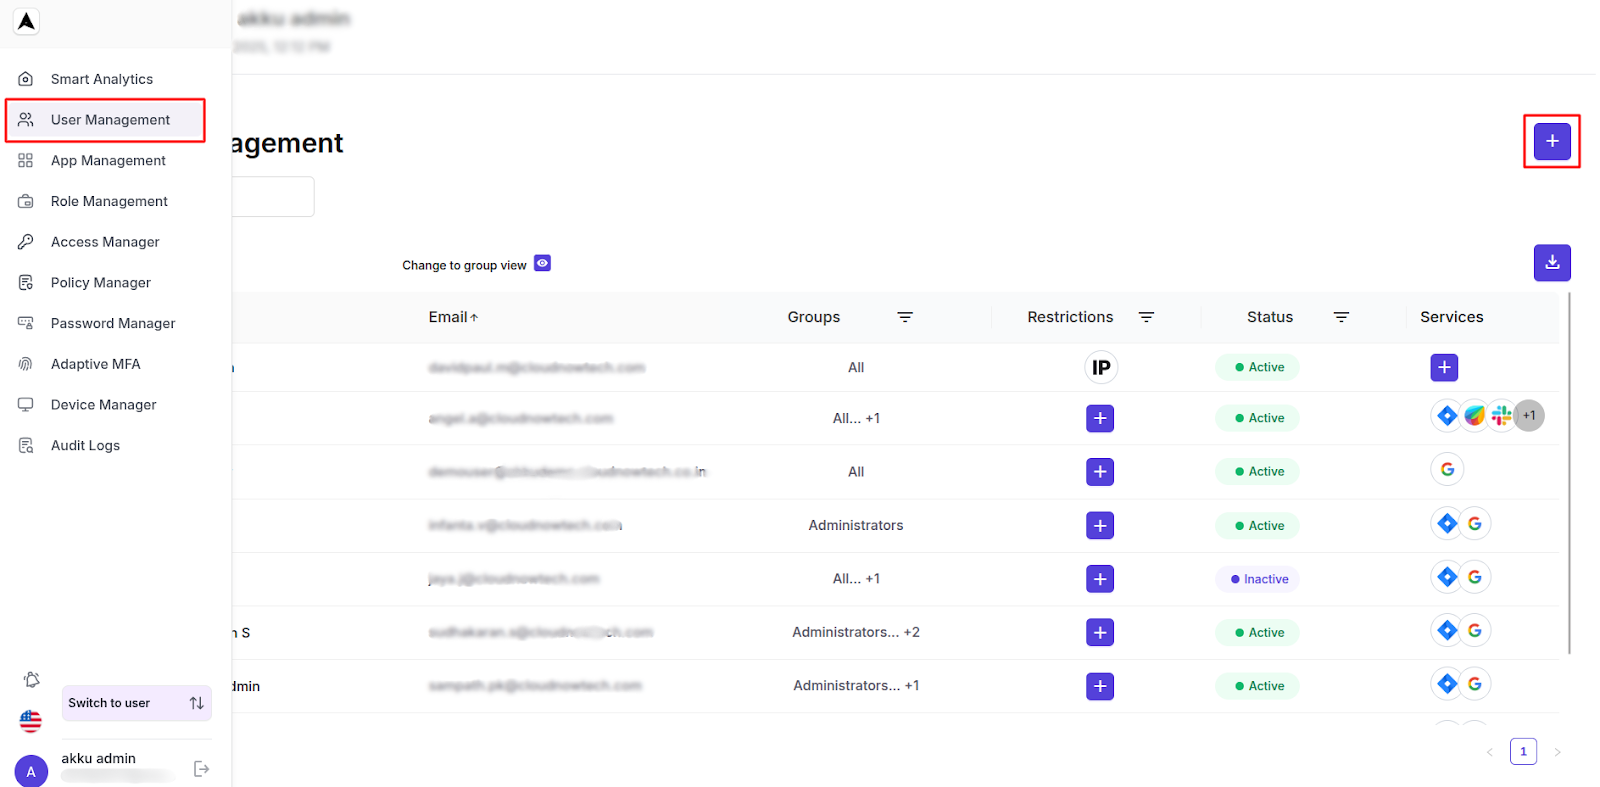Click the Slack service icon
The height and width of the screenshot is (787, 1600).
(1501, 415)
